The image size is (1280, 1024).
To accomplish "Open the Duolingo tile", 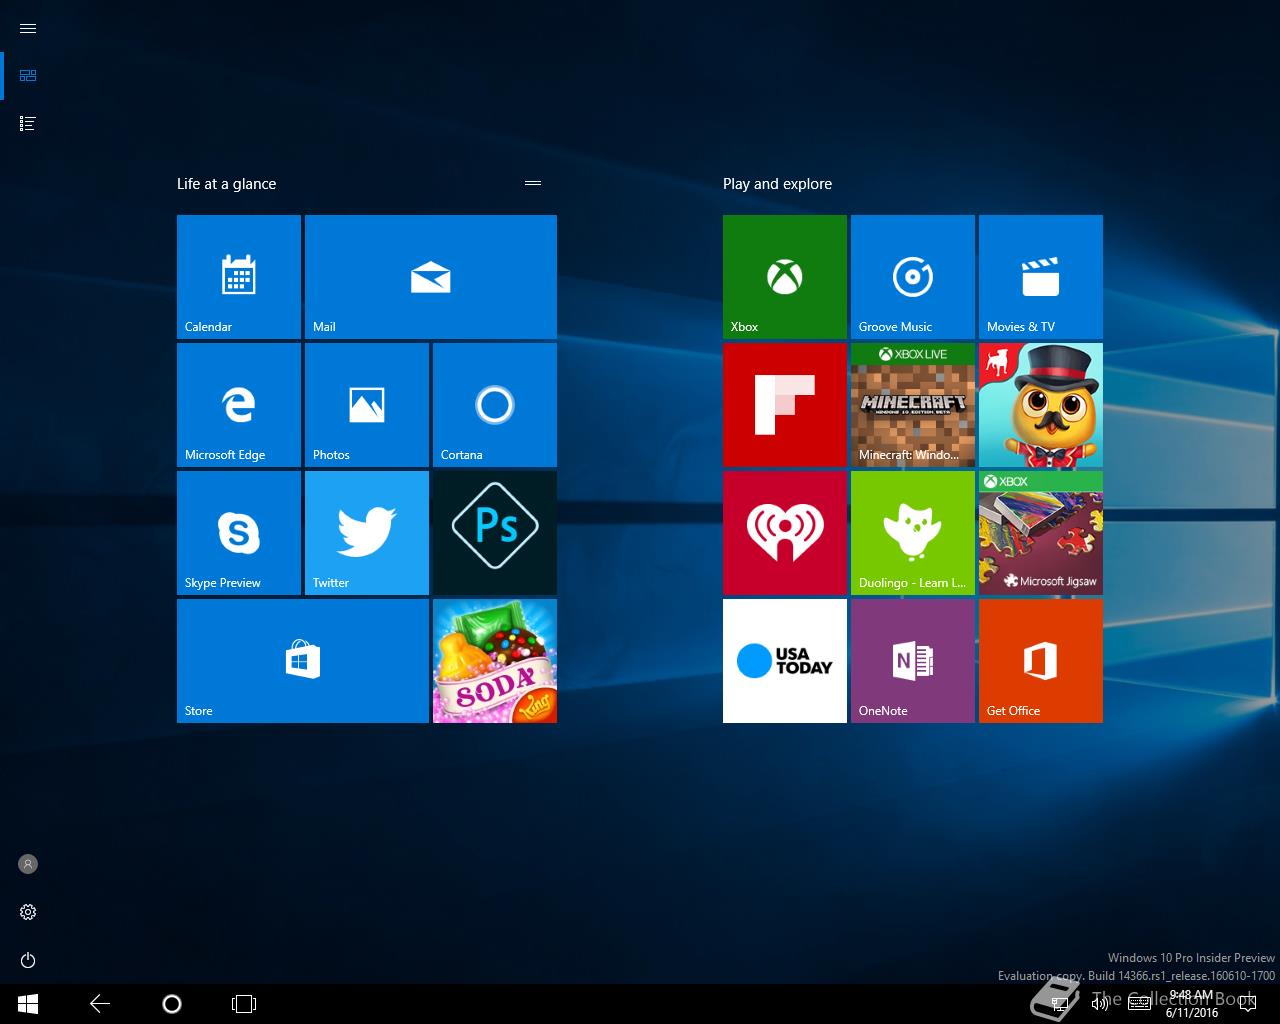I will (x=913, y=533).
